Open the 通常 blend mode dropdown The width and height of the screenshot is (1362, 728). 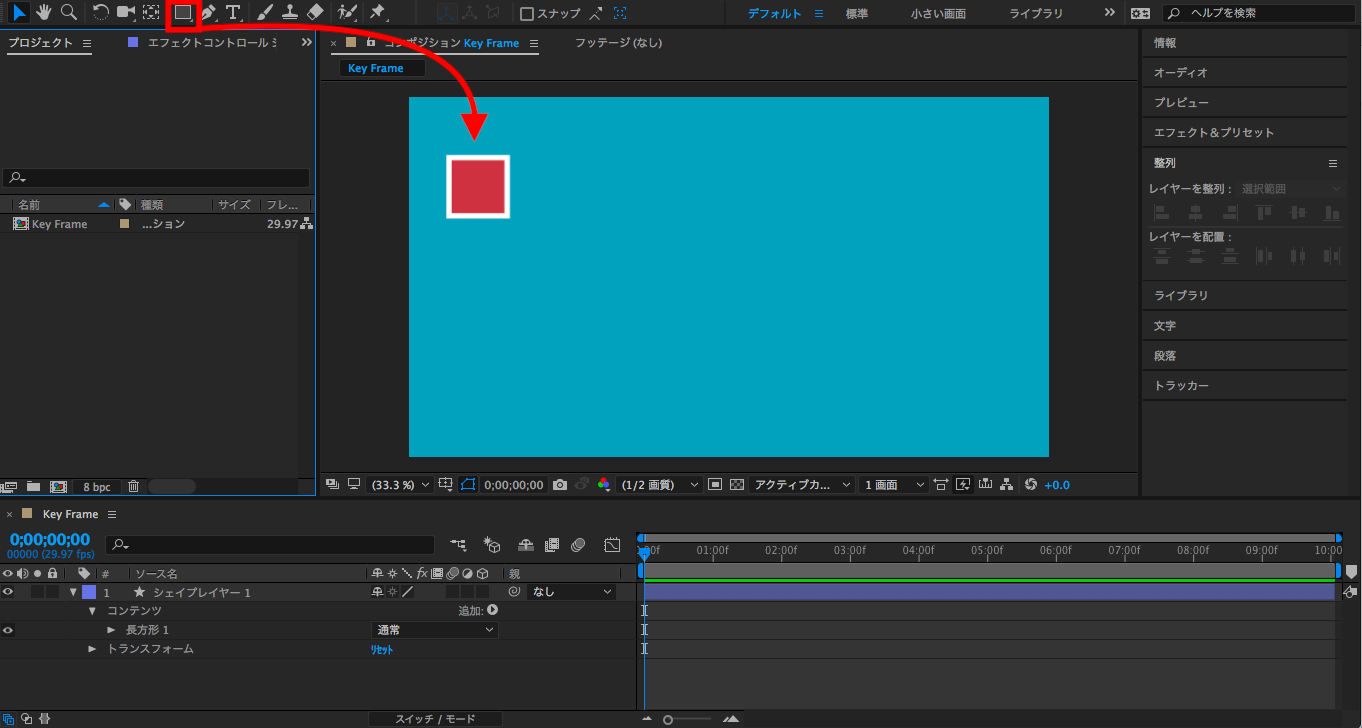[434, 630]
